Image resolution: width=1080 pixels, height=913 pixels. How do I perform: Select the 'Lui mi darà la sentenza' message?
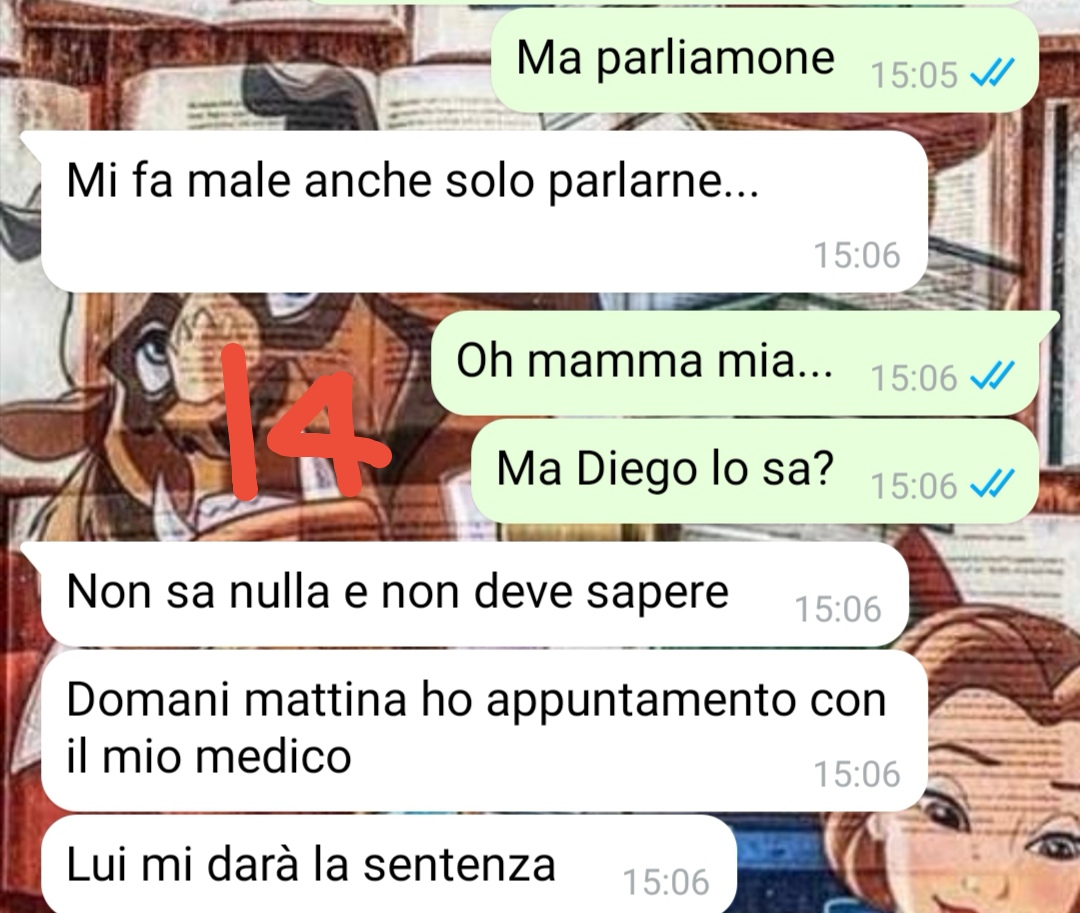pyautogui.click(x=388, y=864)
